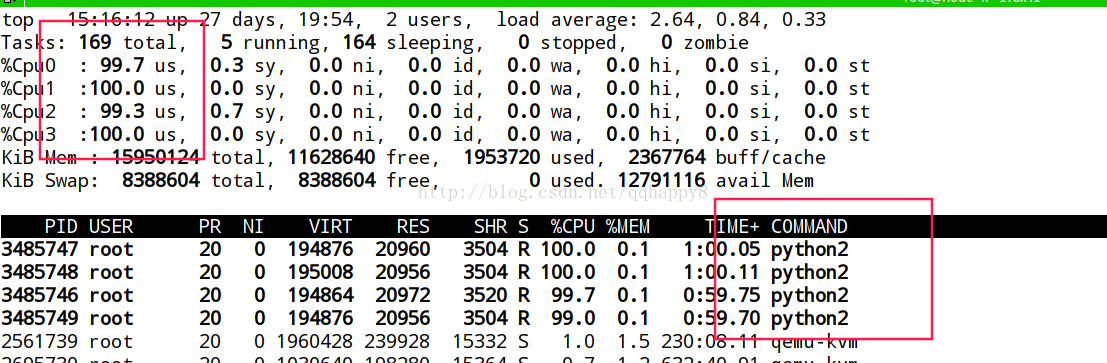Select process PID 2561739

(x=40, y=342)
